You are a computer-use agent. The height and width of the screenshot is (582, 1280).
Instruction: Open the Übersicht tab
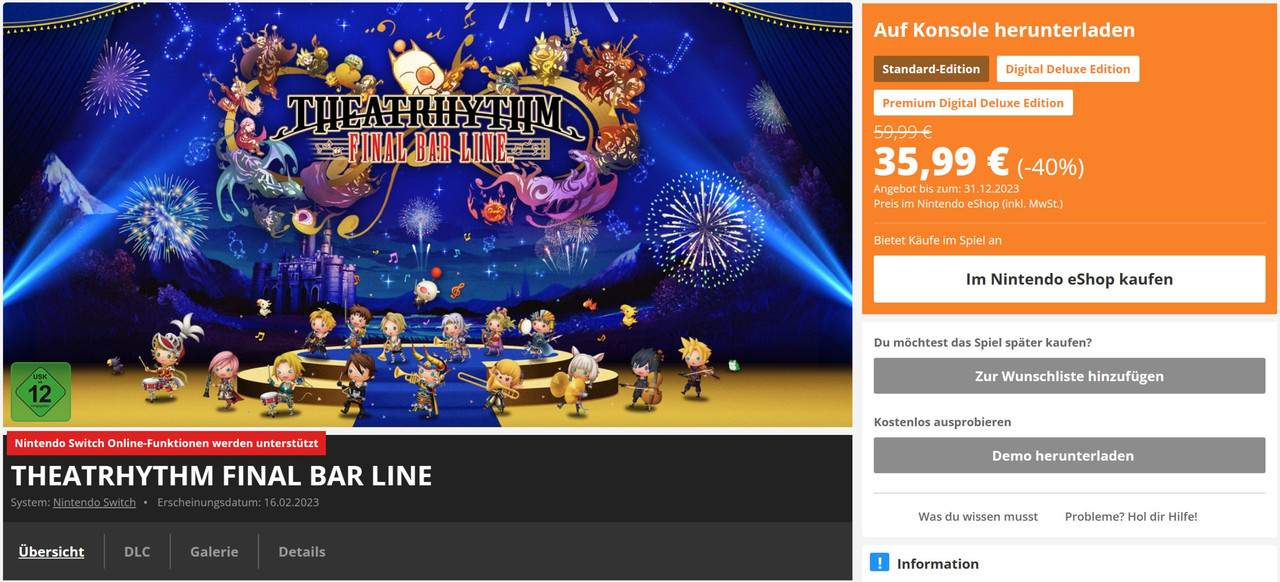click(x=51, y=551)
